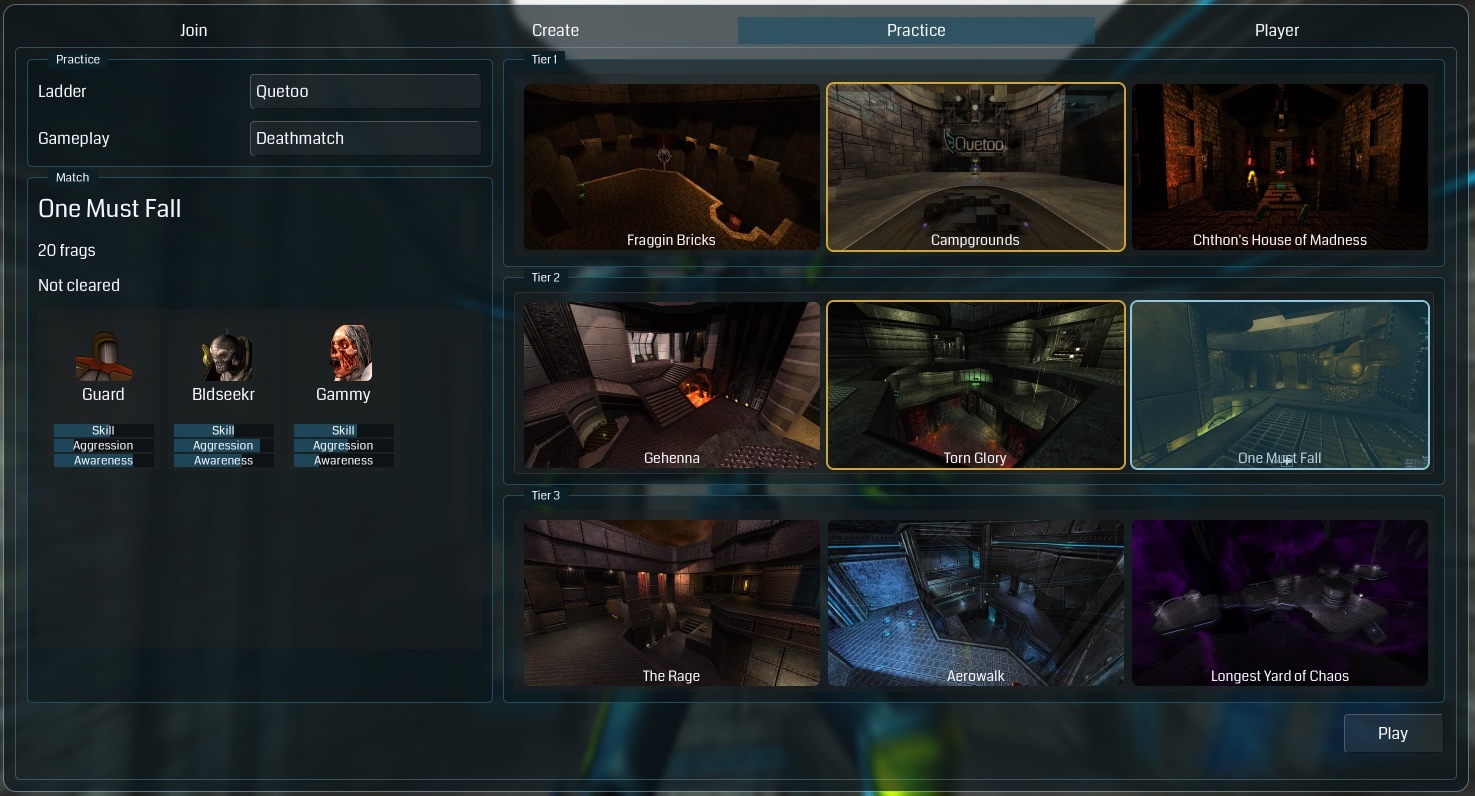Open the Ladder dropdown set to Quetoo
The height and width of the screenshot is (796, 1475).
coord(365,91)
